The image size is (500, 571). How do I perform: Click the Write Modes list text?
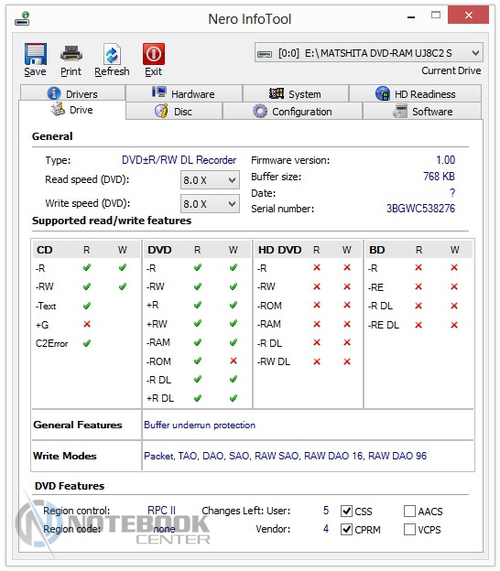tap(285, 456)
